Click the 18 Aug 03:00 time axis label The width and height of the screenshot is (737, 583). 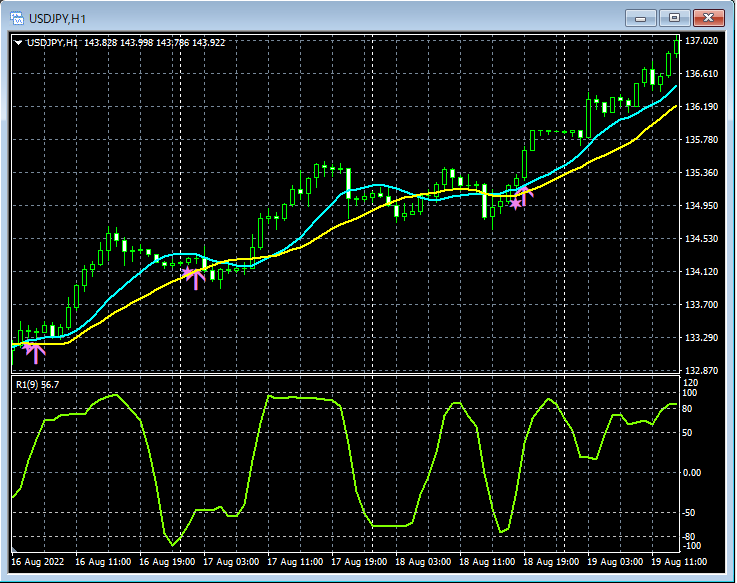point(423,562)
